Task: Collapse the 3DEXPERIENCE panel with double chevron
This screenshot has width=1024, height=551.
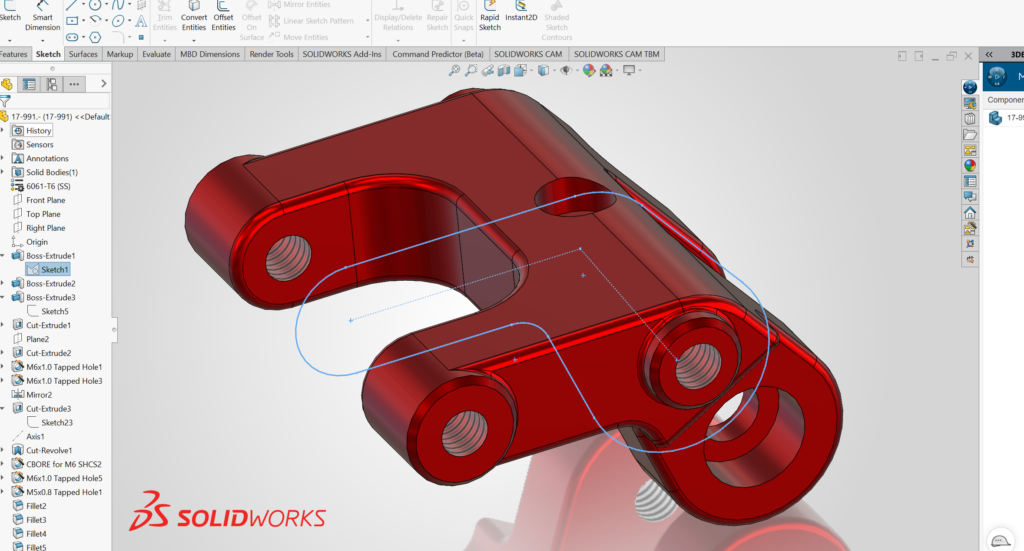Action: click(989, 55)
